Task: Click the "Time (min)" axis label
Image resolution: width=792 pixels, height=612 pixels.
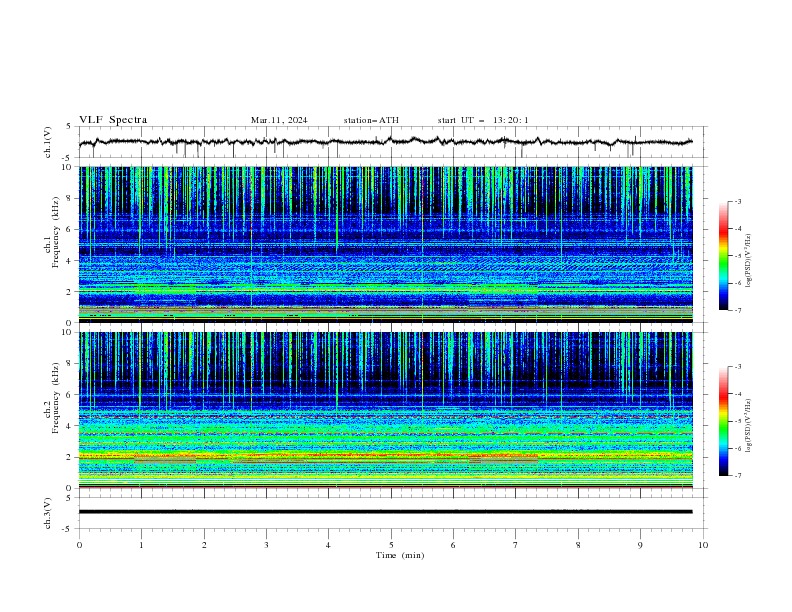Action: [x=400, y=555]
